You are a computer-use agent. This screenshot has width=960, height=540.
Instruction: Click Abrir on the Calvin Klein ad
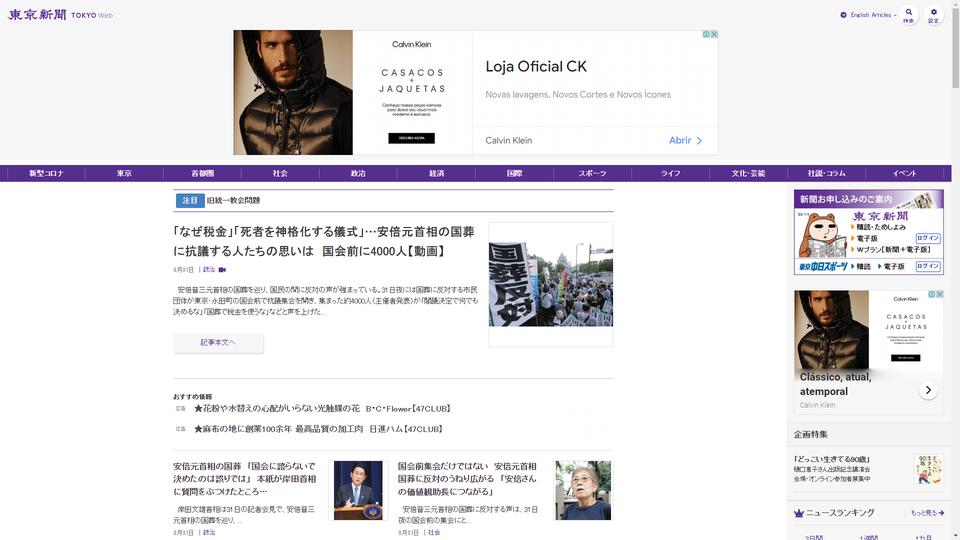pos(685,140)
